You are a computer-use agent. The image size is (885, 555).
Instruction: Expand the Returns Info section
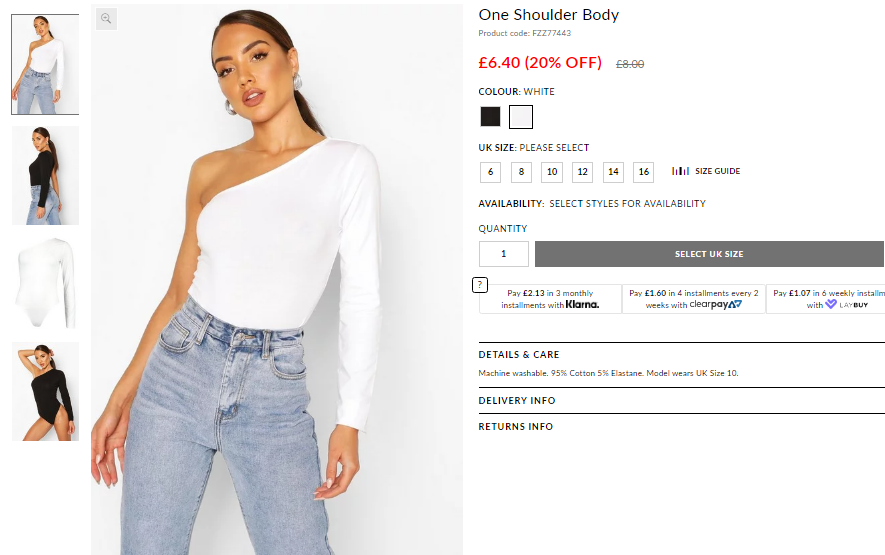click(x=516, y=427)
